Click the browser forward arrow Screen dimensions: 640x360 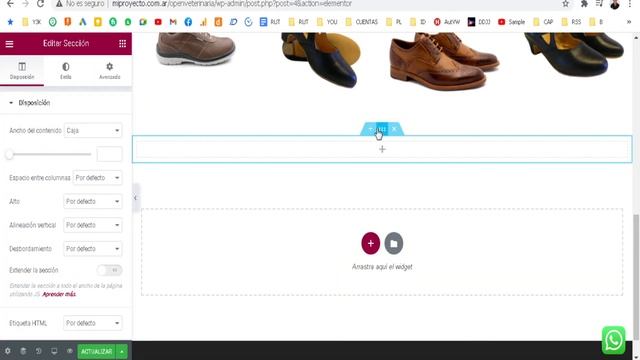point(25,4)
